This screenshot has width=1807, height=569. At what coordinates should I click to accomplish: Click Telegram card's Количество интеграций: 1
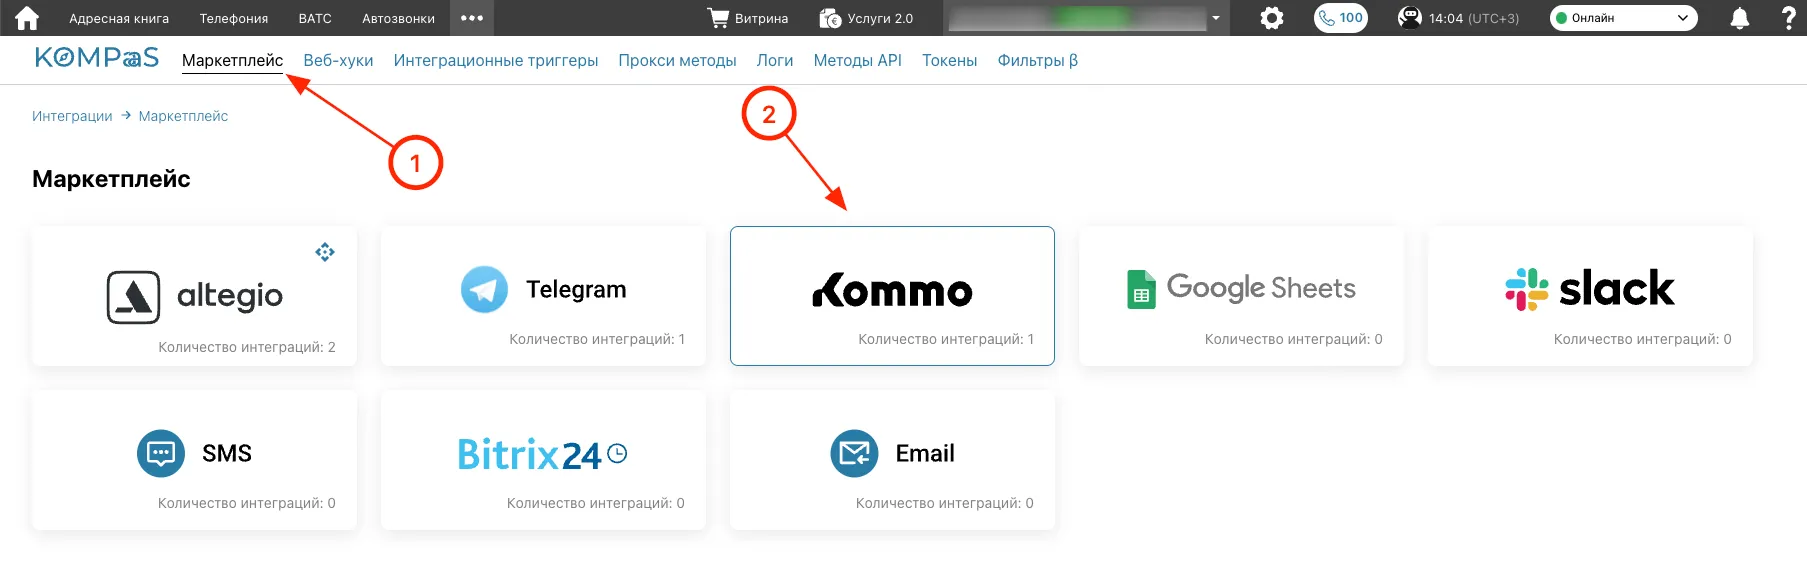click(x=597, y=339)
